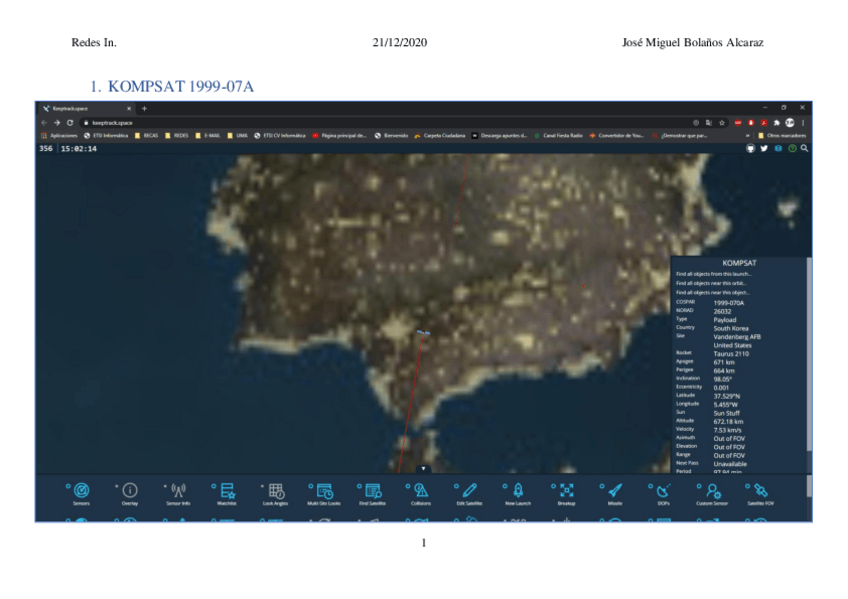This screenshot has width=848, height=599.
Task: Open the Watchlist icon
Action: (x=227, y=489)
